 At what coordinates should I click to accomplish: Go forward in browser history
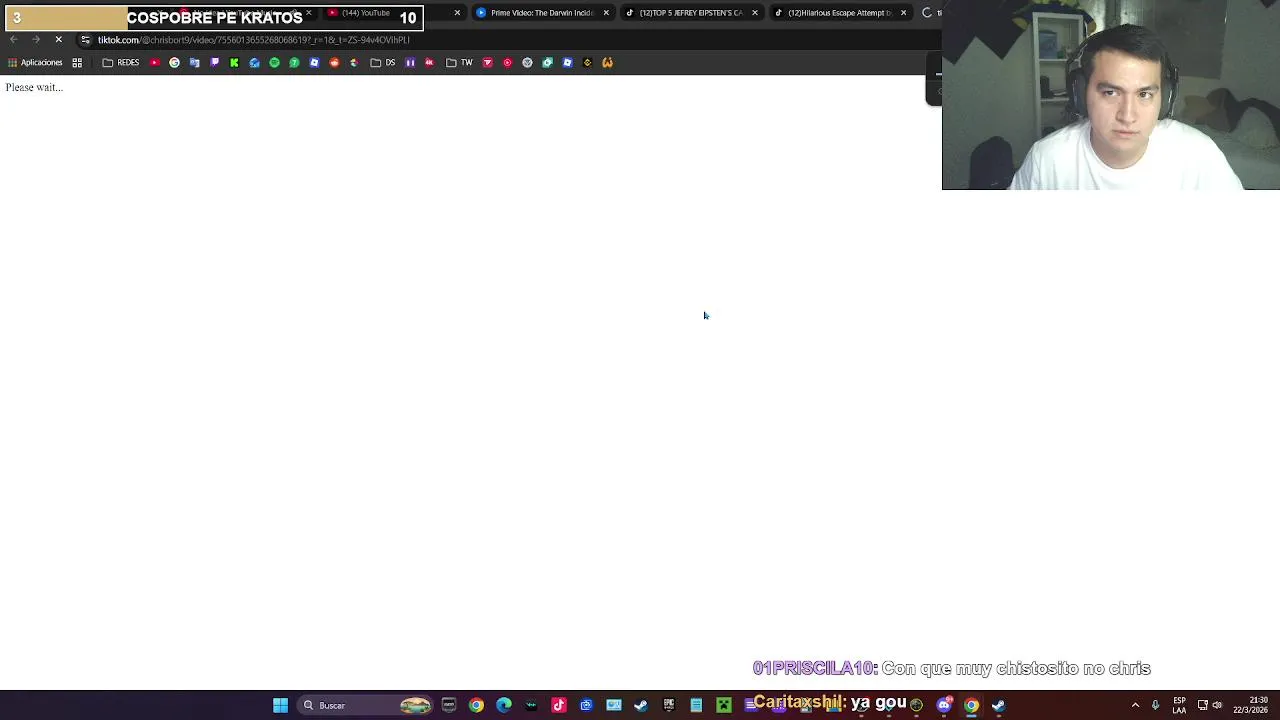coord(36,40)
